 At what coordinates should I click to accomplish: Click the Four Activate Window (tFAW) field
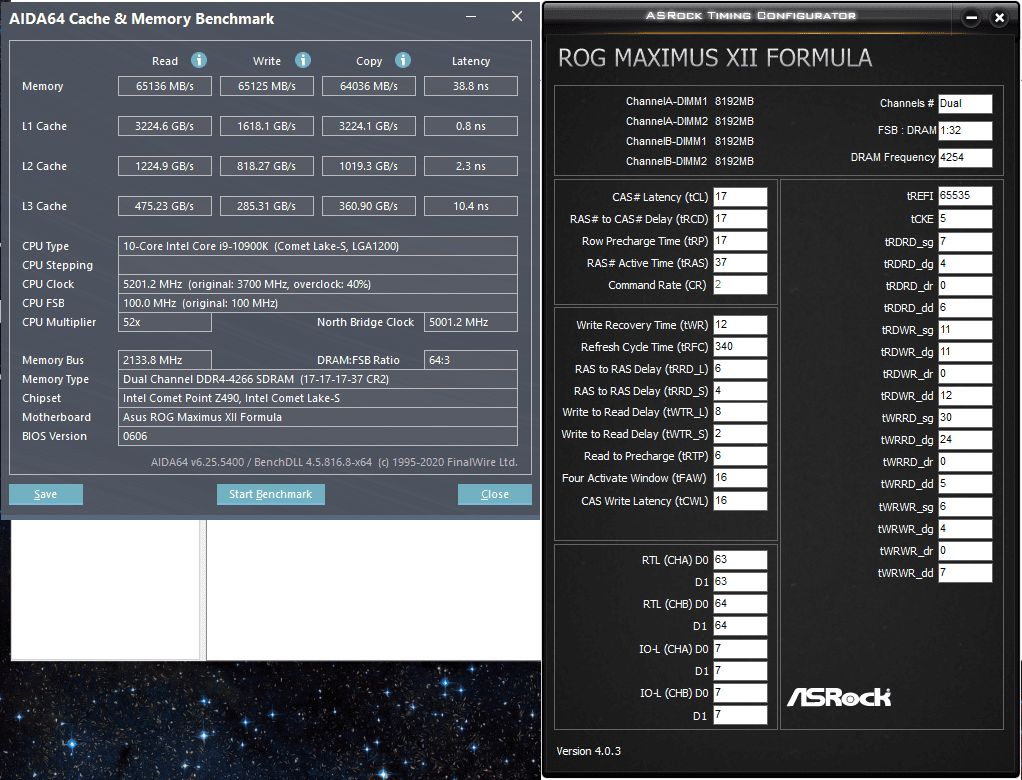(740, 478)
